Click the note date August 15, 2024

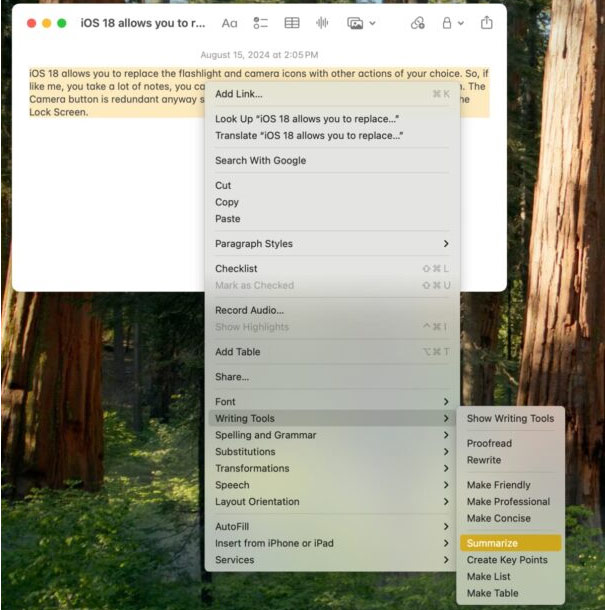click(259, 55)
